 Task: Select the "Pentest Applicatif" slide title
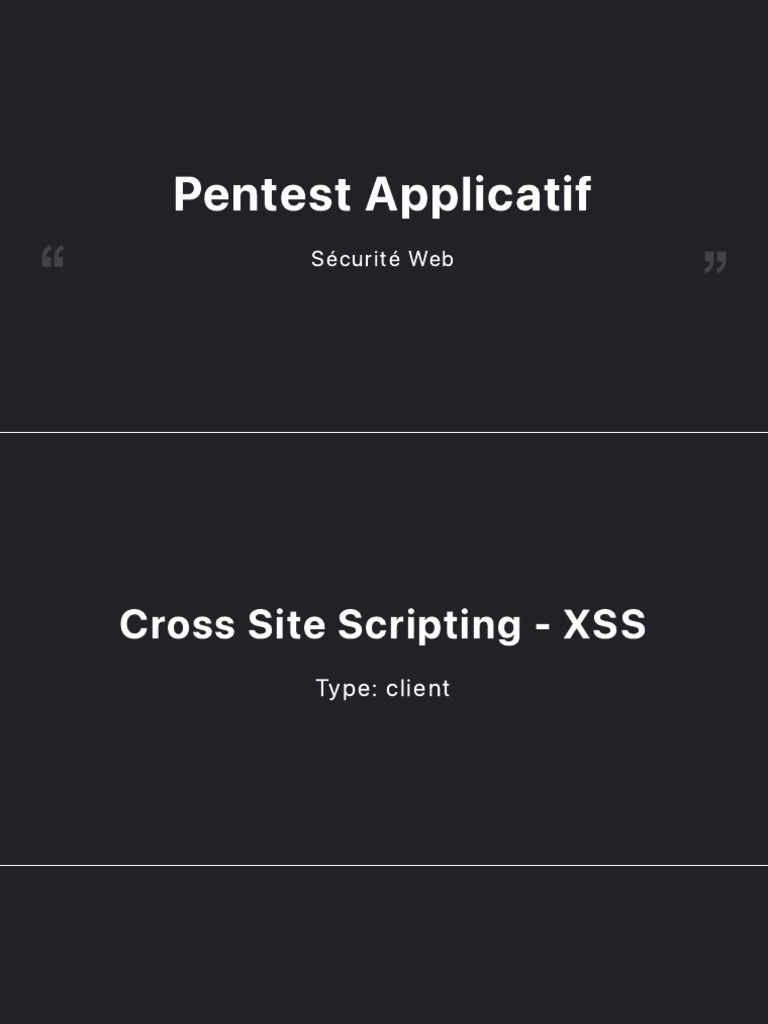tap(382, 195)
